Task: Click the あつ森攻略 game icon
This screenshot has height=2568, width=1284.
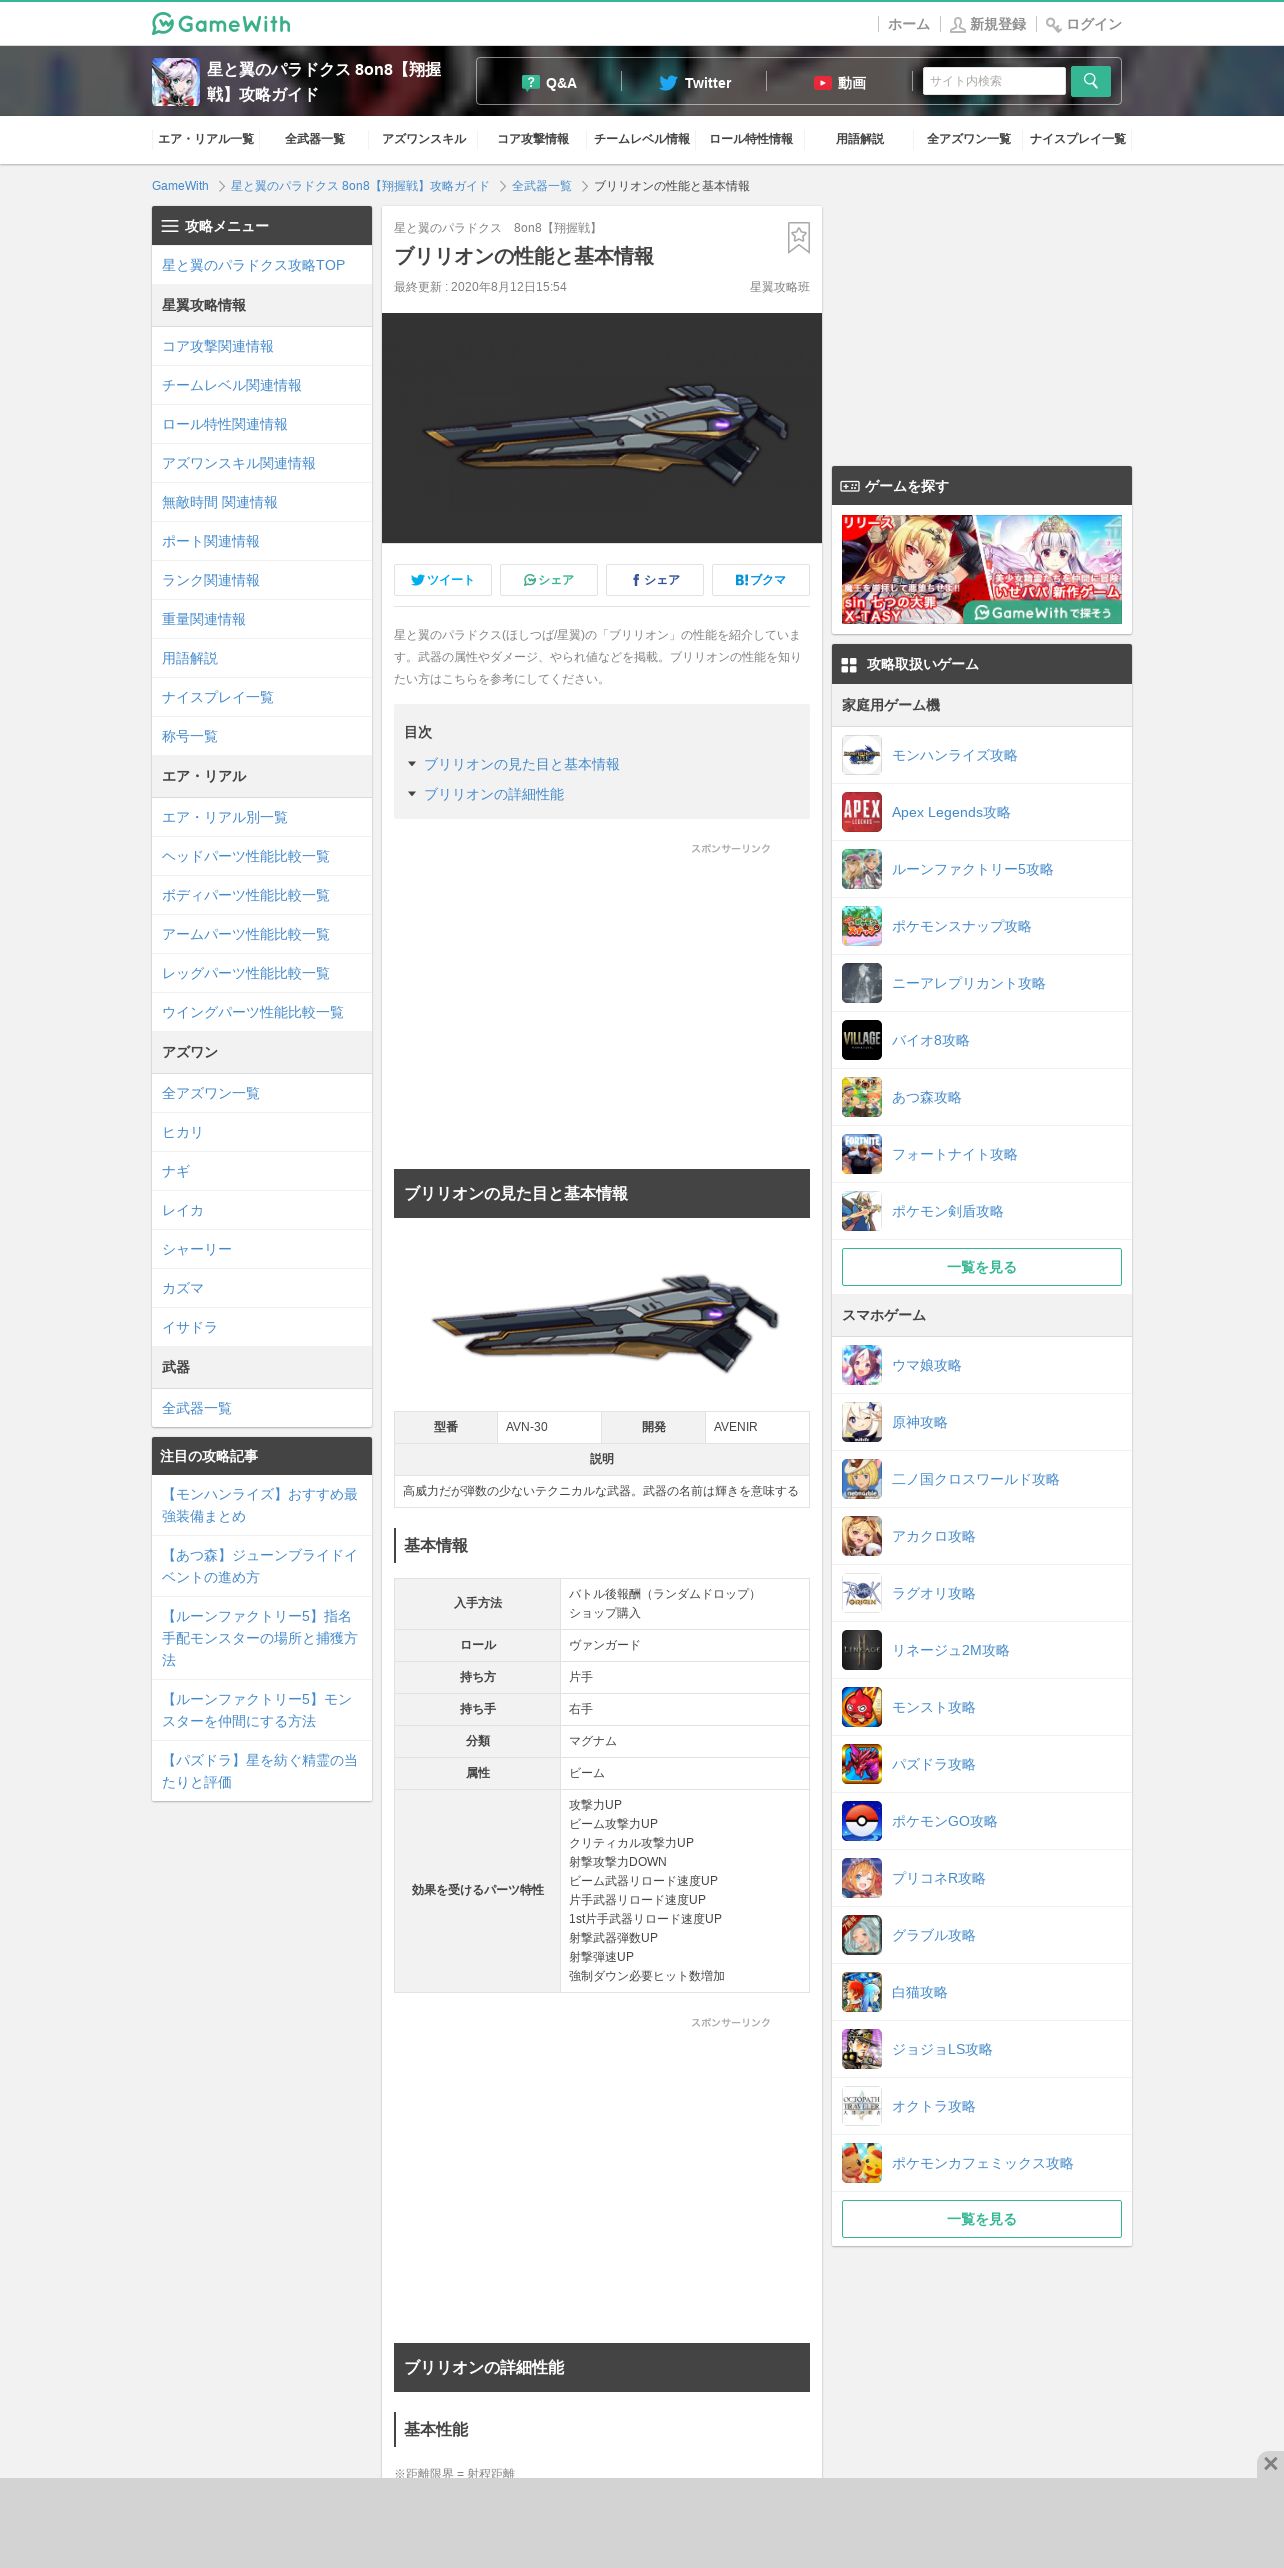Action: (862, 1097)
